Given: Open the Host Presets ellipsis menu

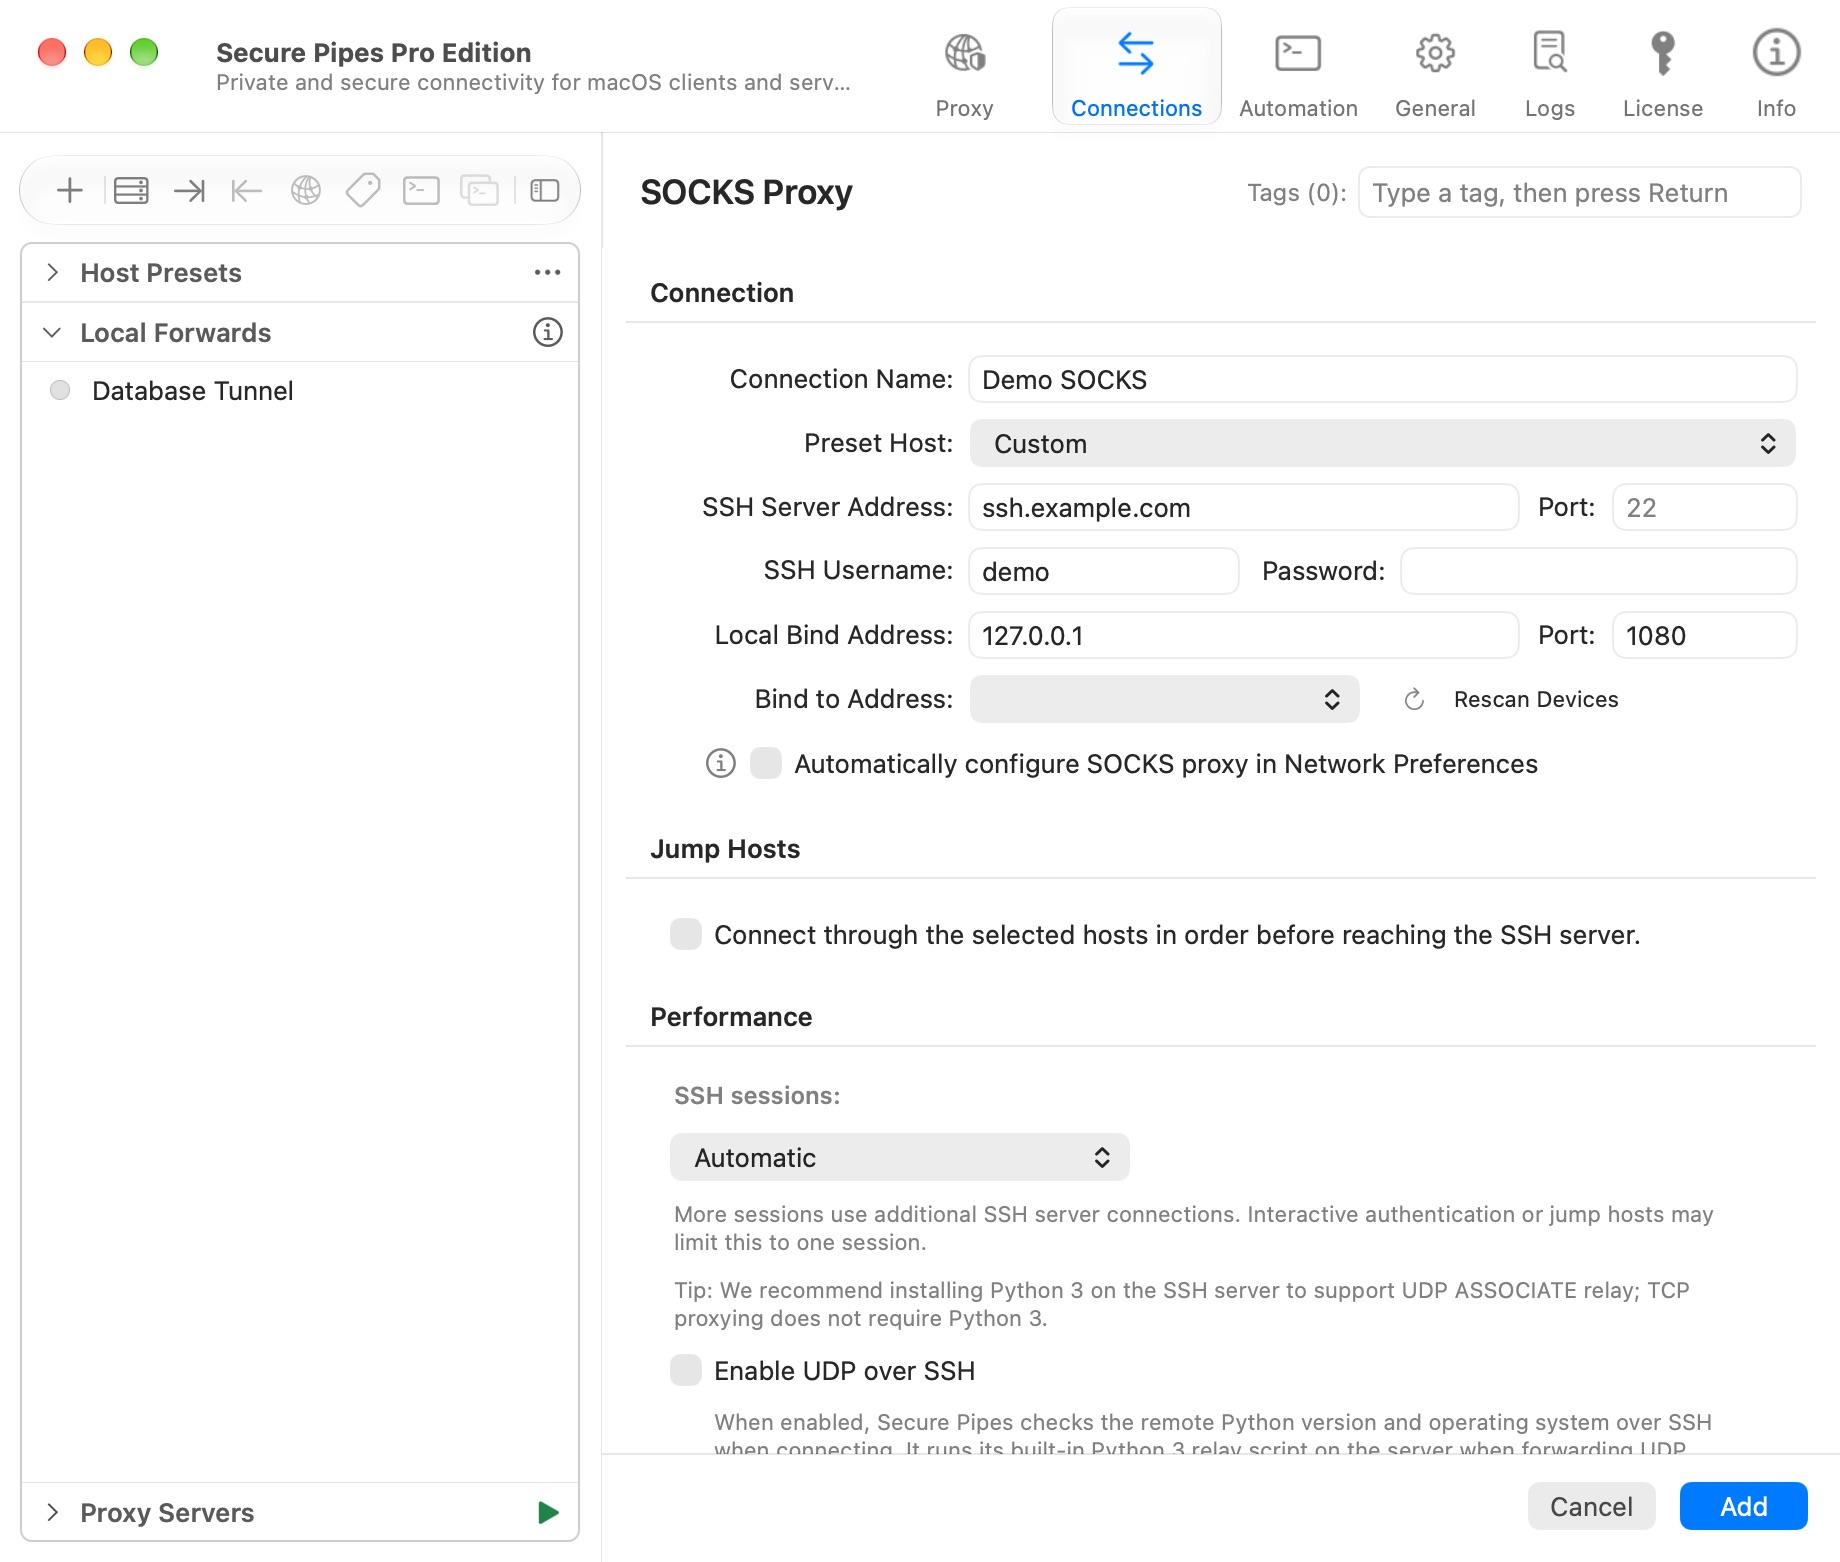Looking at the screenshot, I should pos(547,272).
